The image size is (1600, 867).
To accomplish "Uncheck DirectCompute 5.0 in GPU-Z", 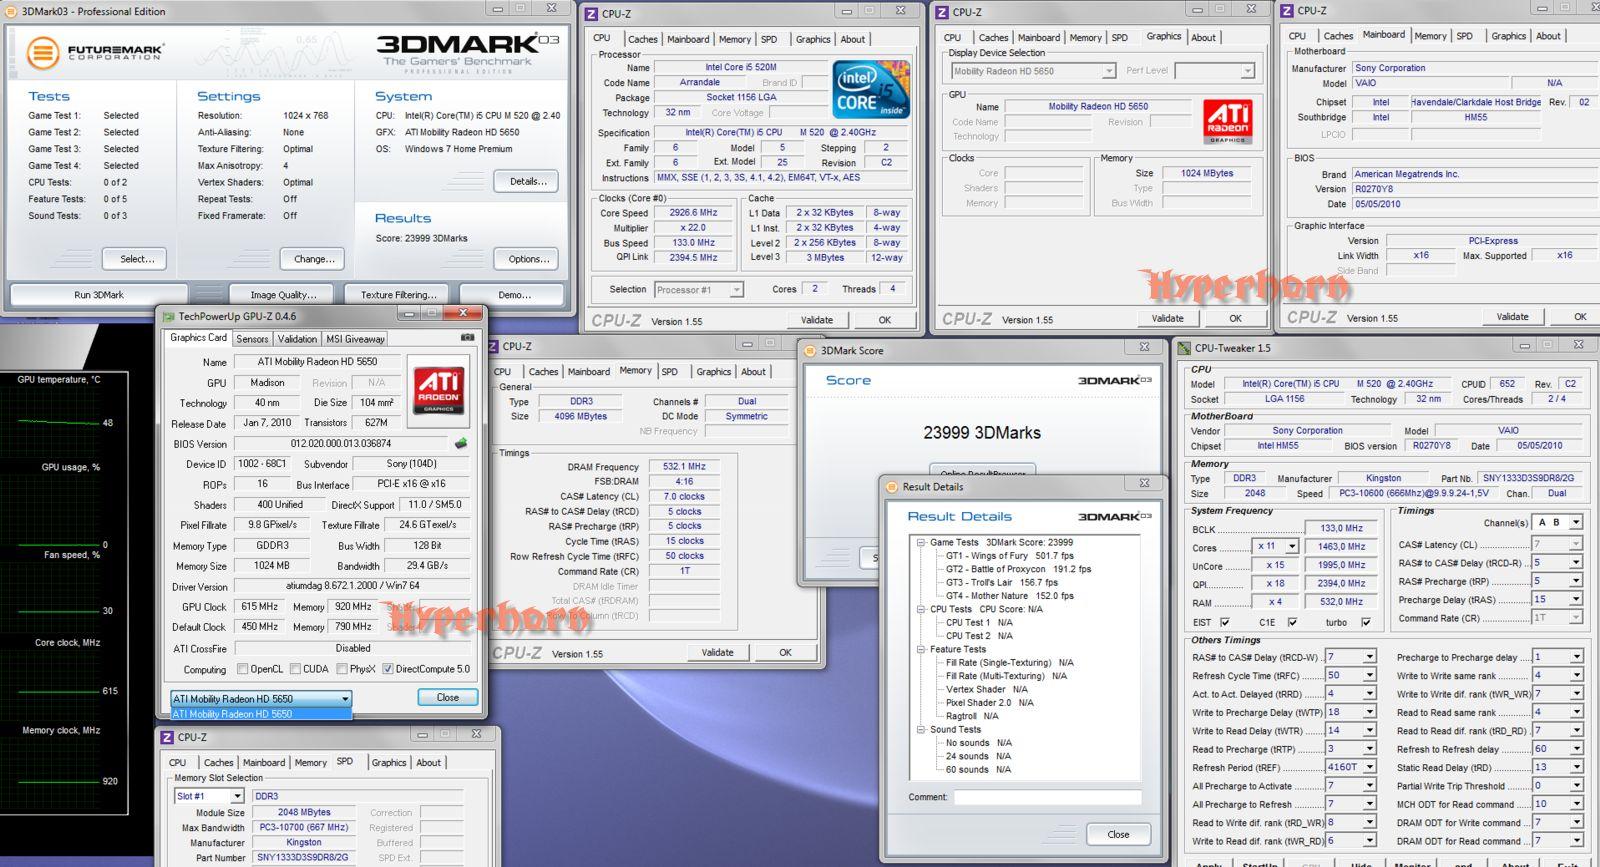I will [x=388, y=669].
